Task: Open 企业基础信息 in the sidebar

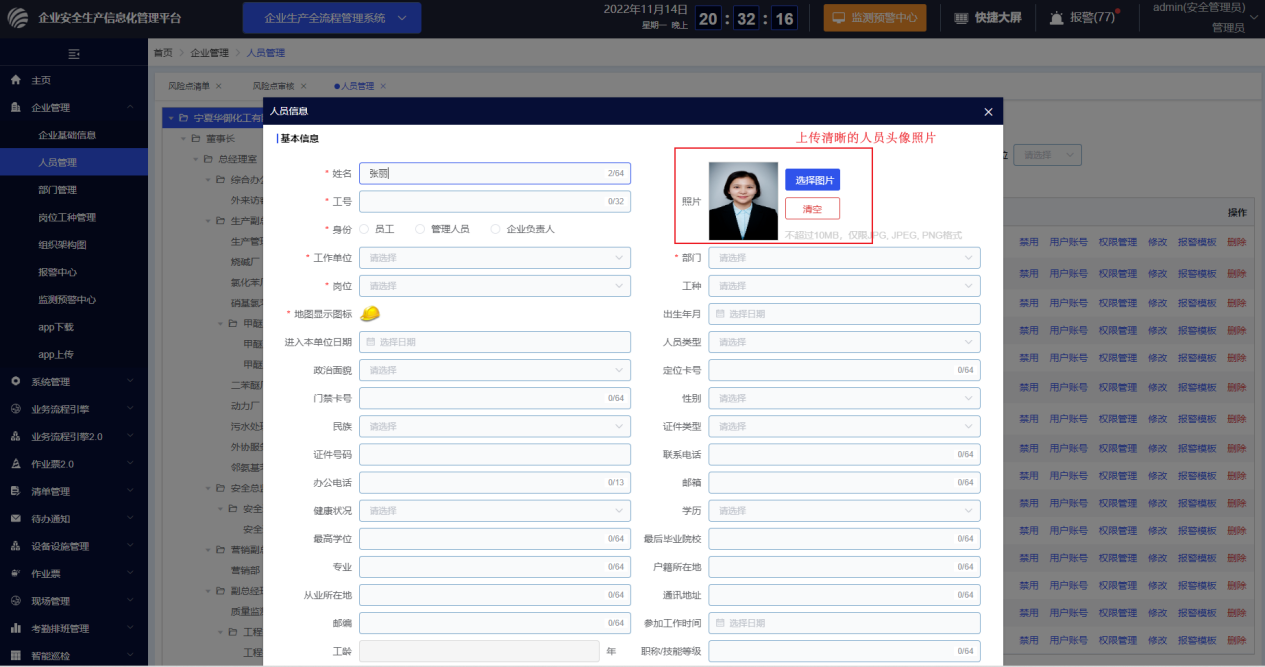Action: pyautogui.click(x=67, y=135)
